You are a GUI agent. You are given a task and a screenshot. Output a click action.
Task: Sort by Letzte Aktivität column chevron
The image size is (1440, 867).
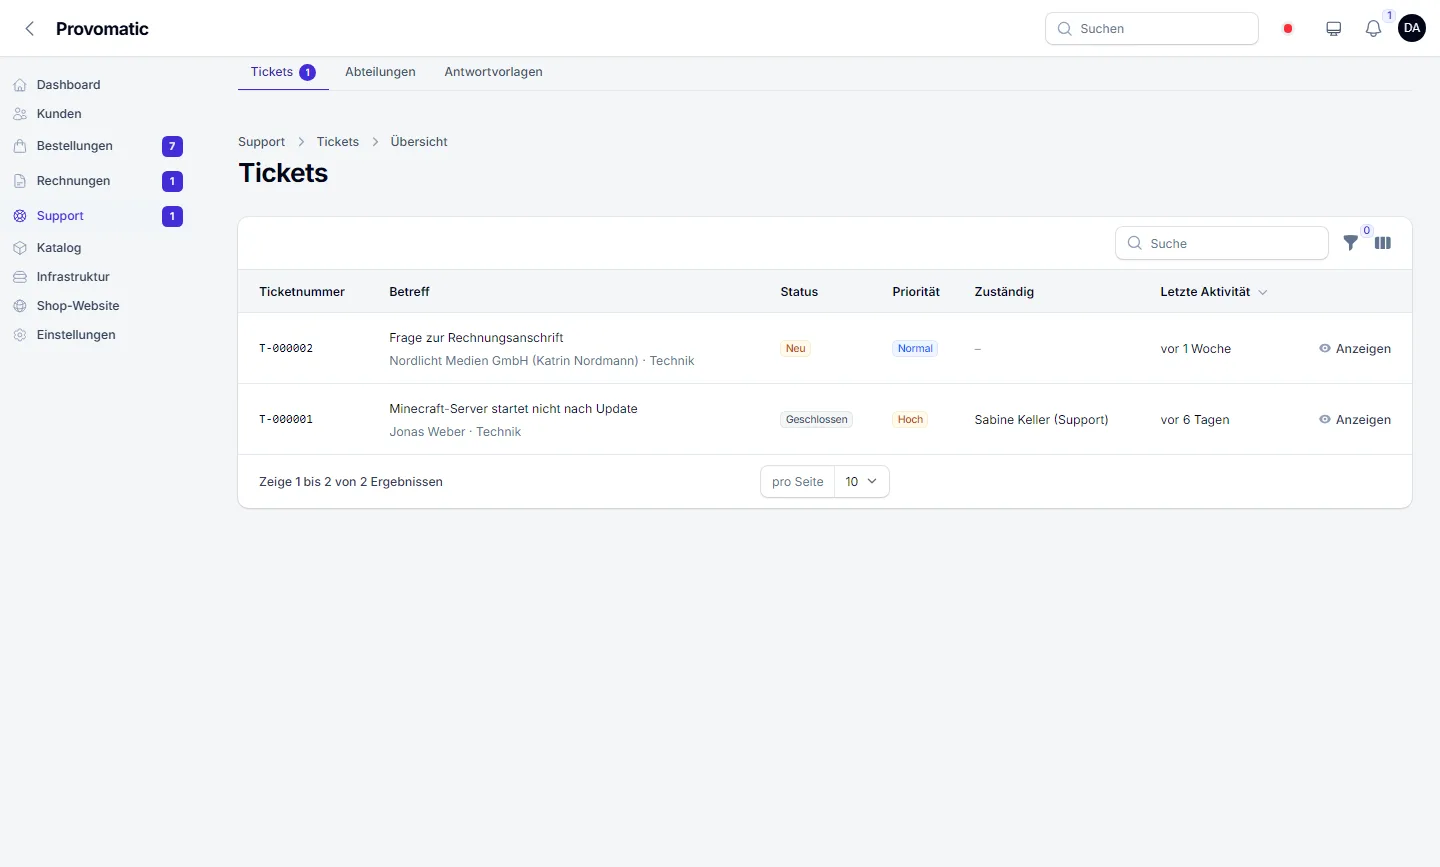click(x=1263, y=292)
